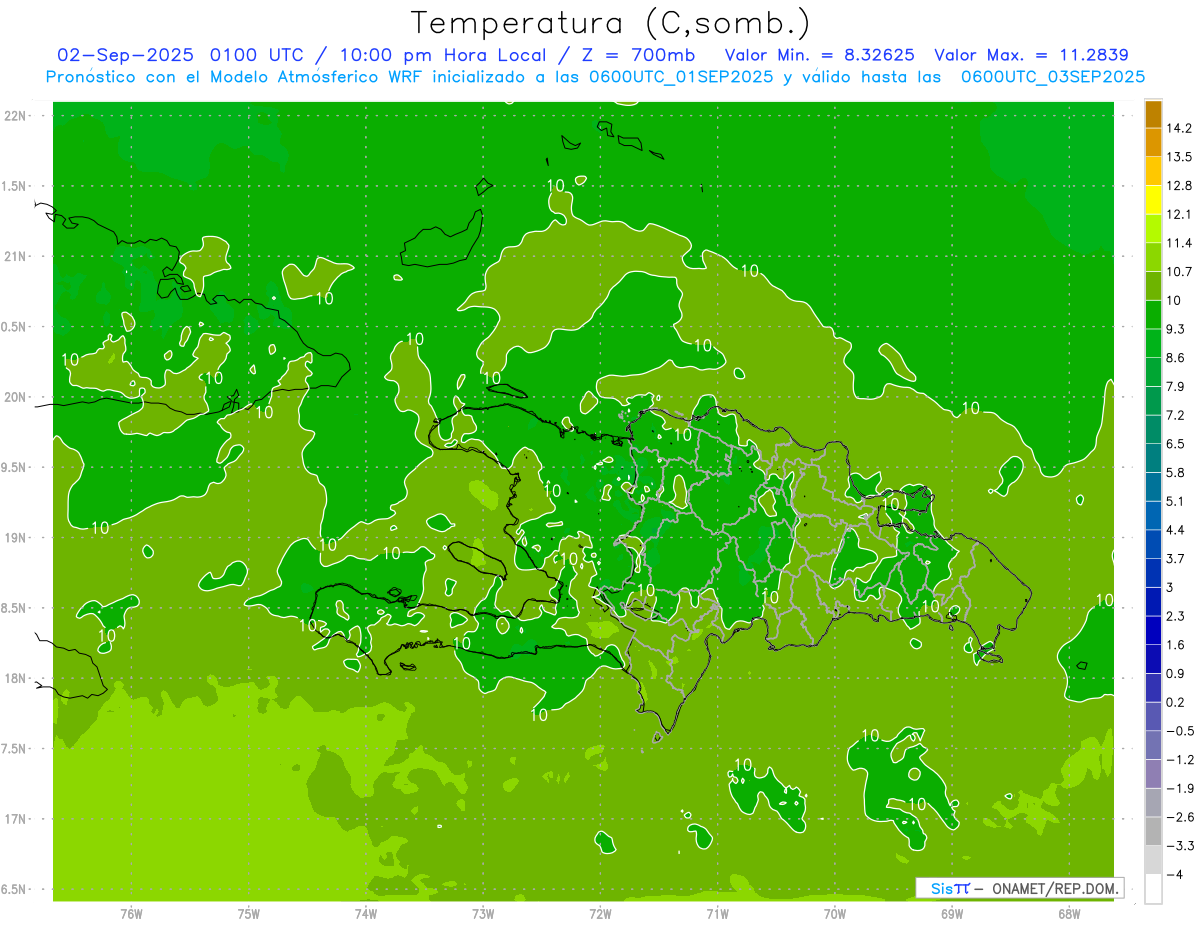Click the 11.4 legend value
The width and height of the screenshot is (1200, 927).
[x=1180, y=244]
